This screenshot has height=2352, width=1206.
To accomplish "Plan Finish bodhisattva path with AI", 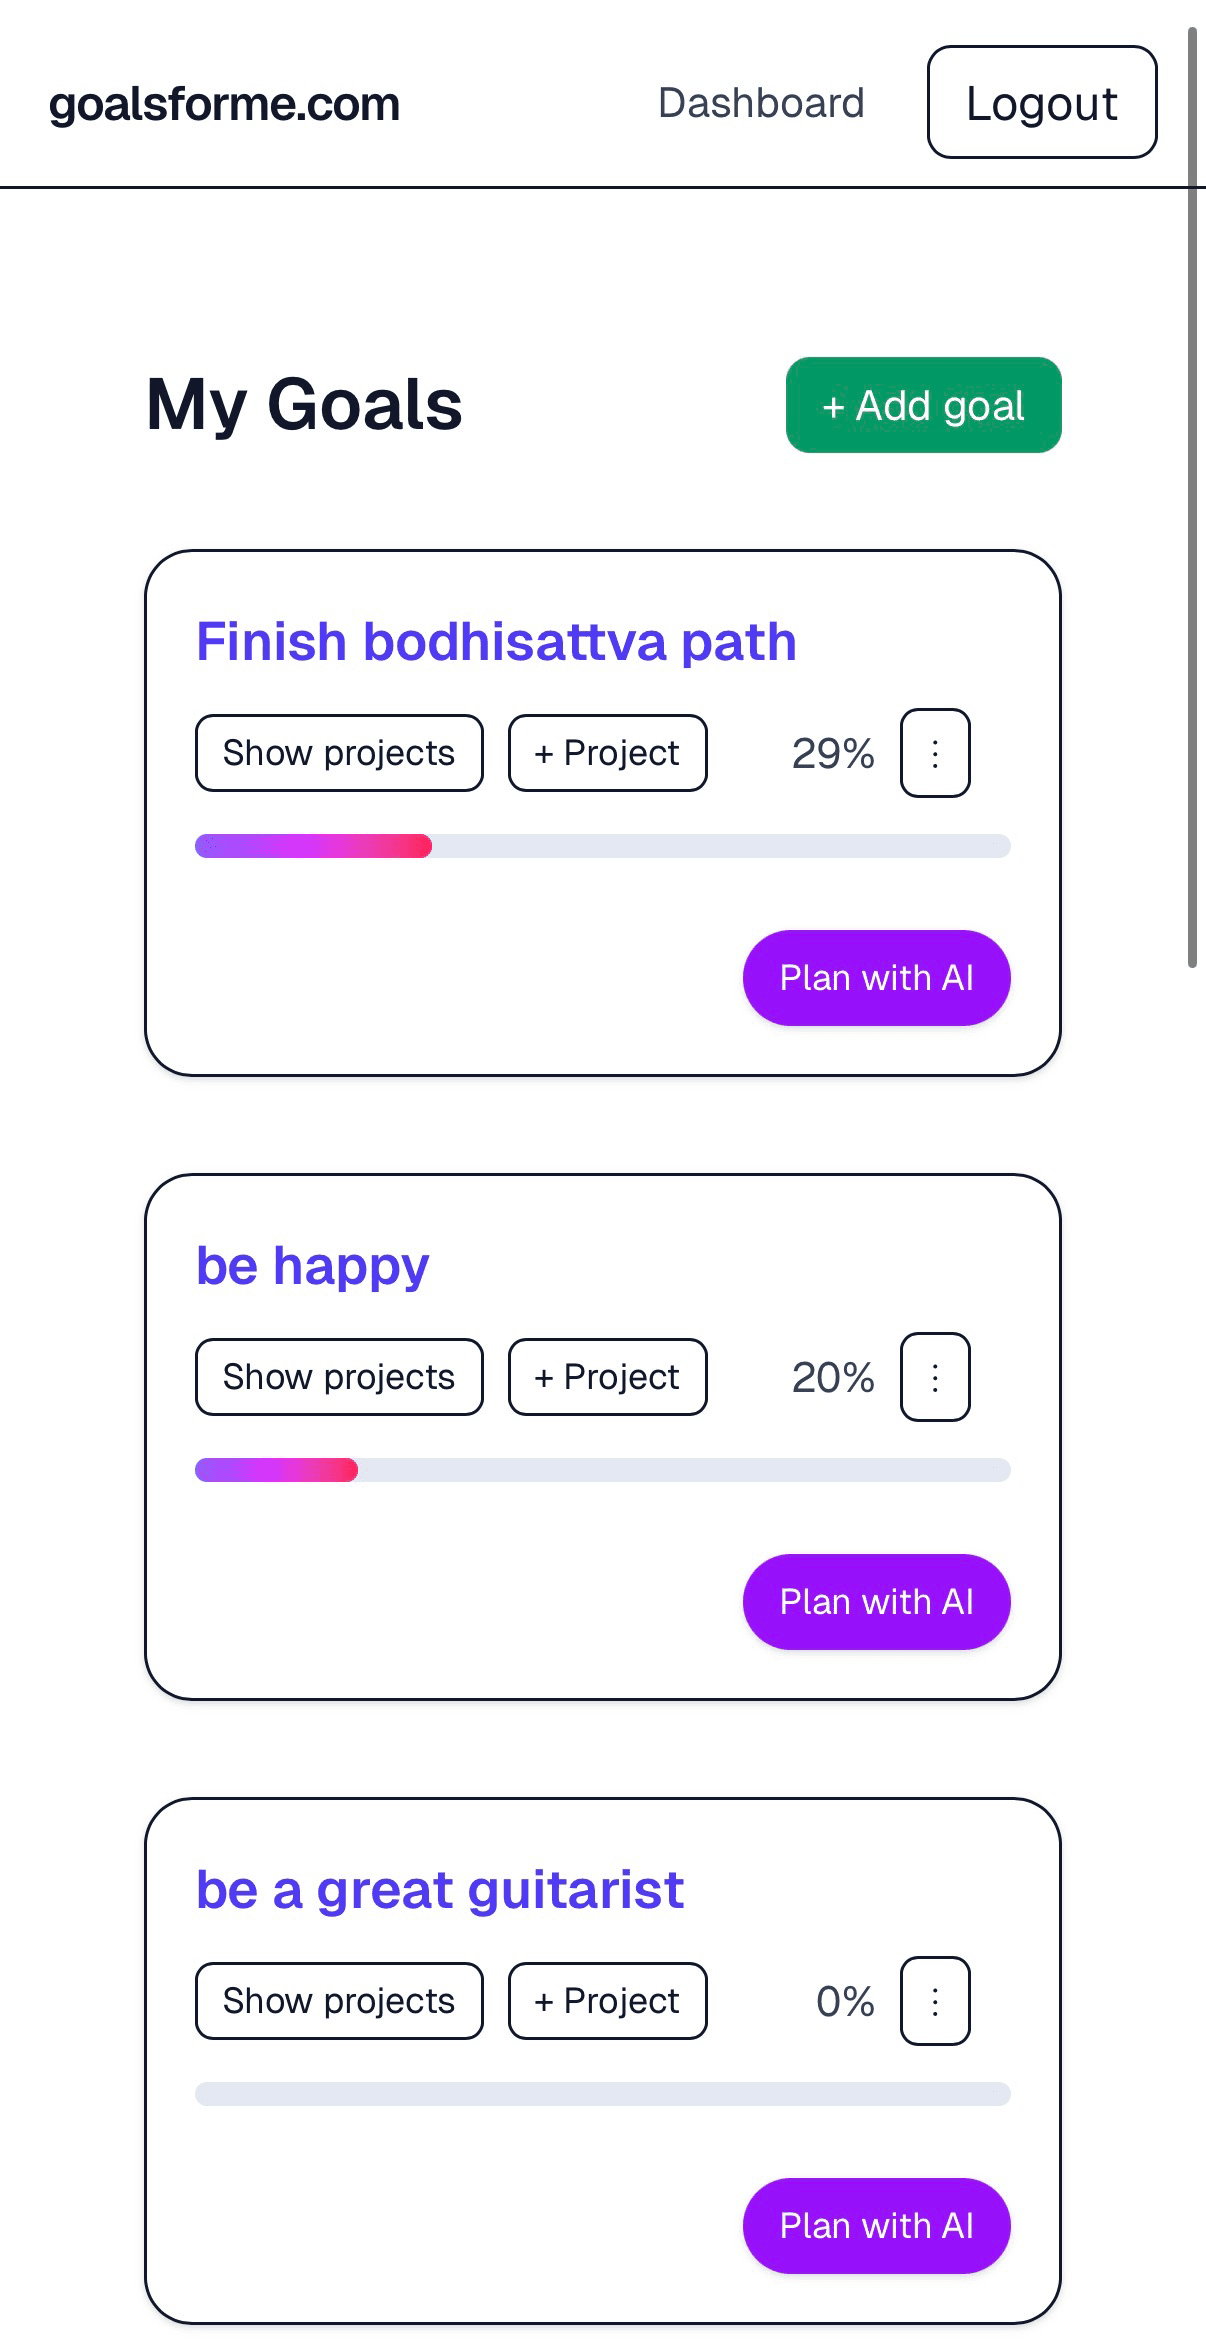I will pos(876,978).
